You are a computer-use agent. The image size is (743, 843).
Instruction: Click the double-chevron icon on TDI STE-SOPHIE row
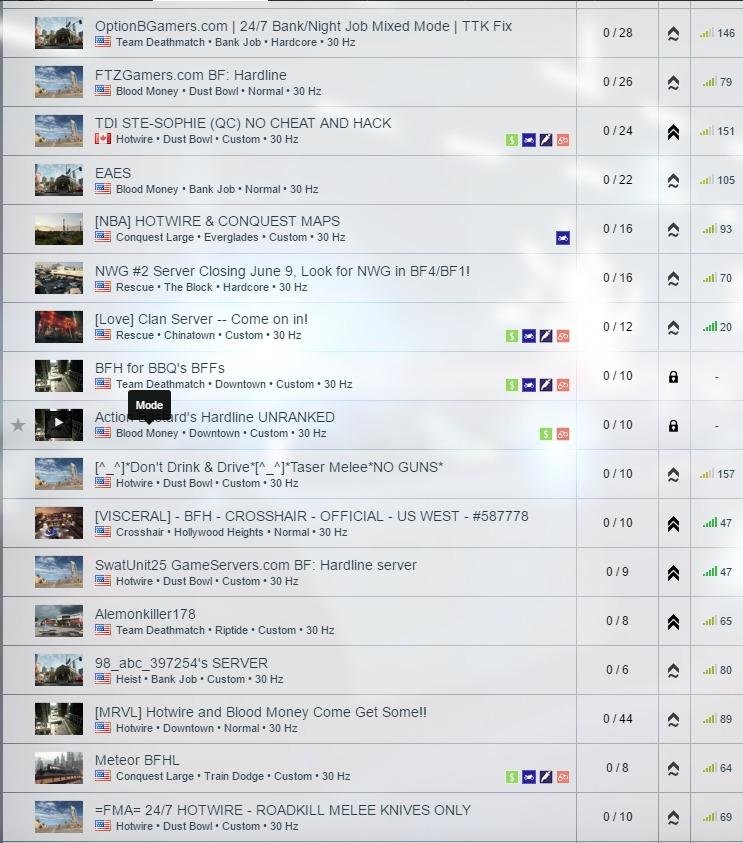673,132
